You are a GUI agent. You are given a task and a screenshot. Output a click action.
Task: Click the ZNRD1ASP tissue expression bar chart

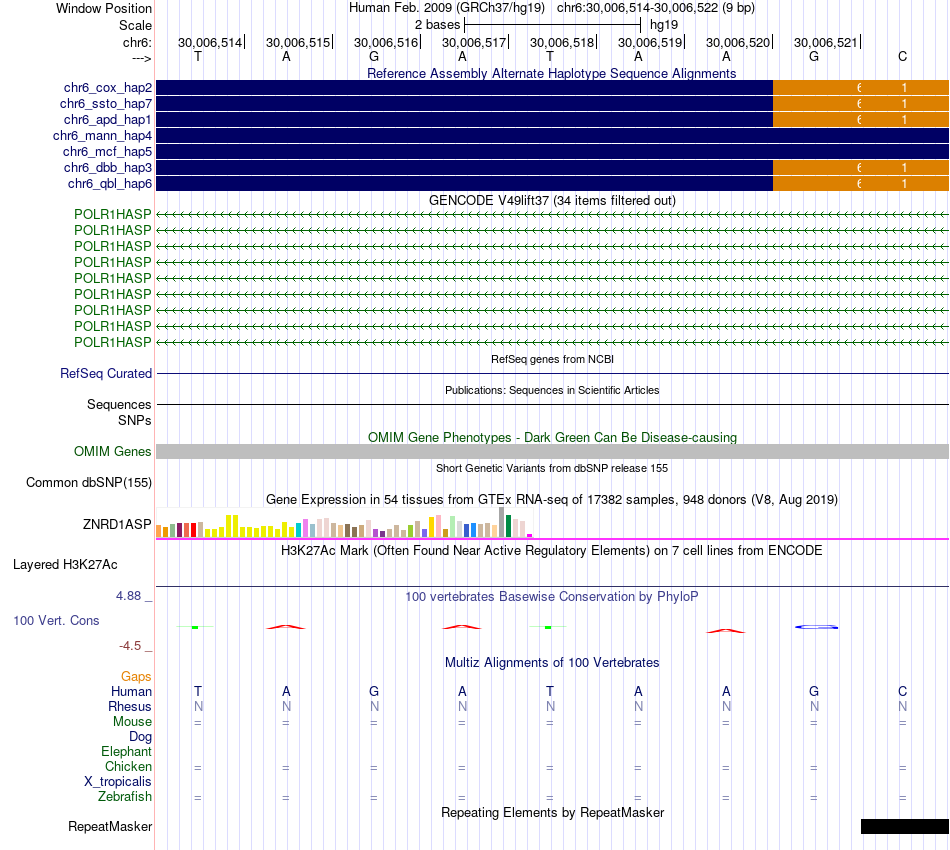tap(344, 523)
